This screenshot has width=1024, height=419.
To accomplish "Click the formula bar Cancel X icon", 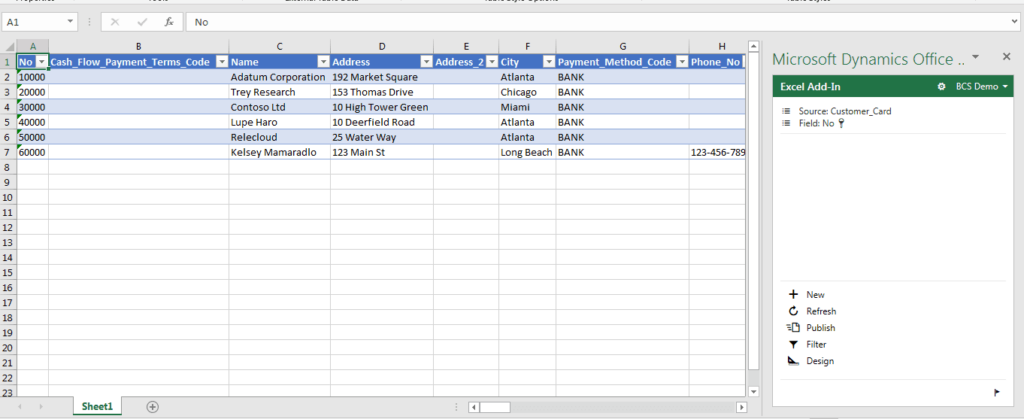I will pos(116,21).
